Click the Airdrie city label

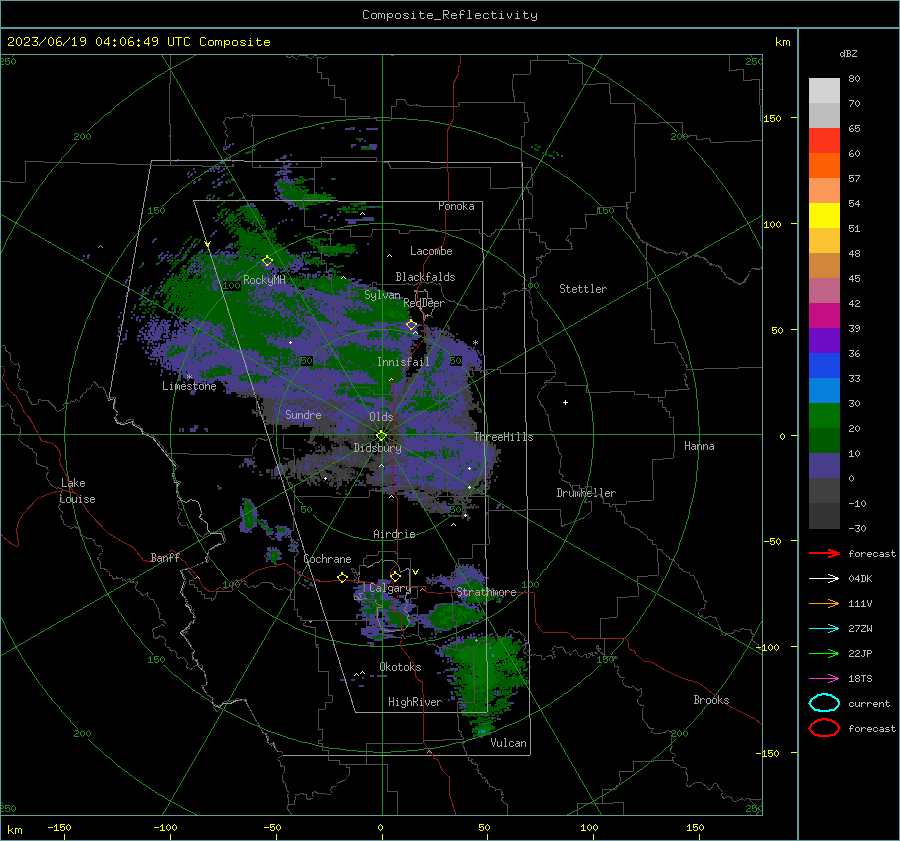click(394, 534)
